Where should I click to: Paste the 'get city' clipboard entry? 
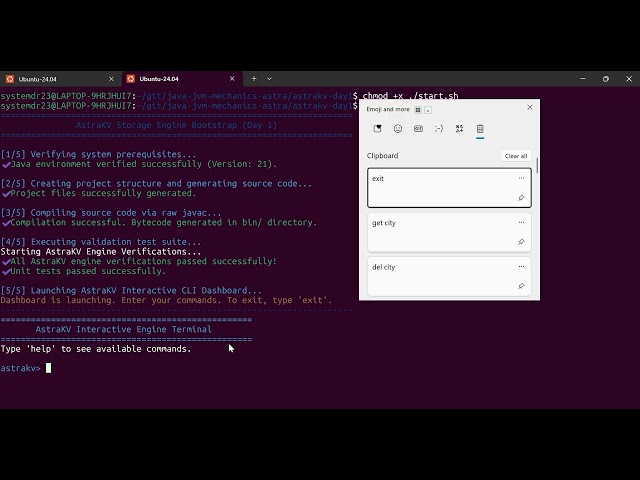coord(449,232)
